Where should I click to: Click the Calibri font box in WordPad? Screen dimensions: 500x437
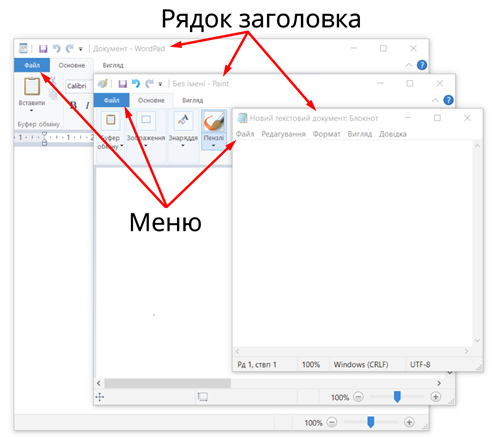pos(79,86)
